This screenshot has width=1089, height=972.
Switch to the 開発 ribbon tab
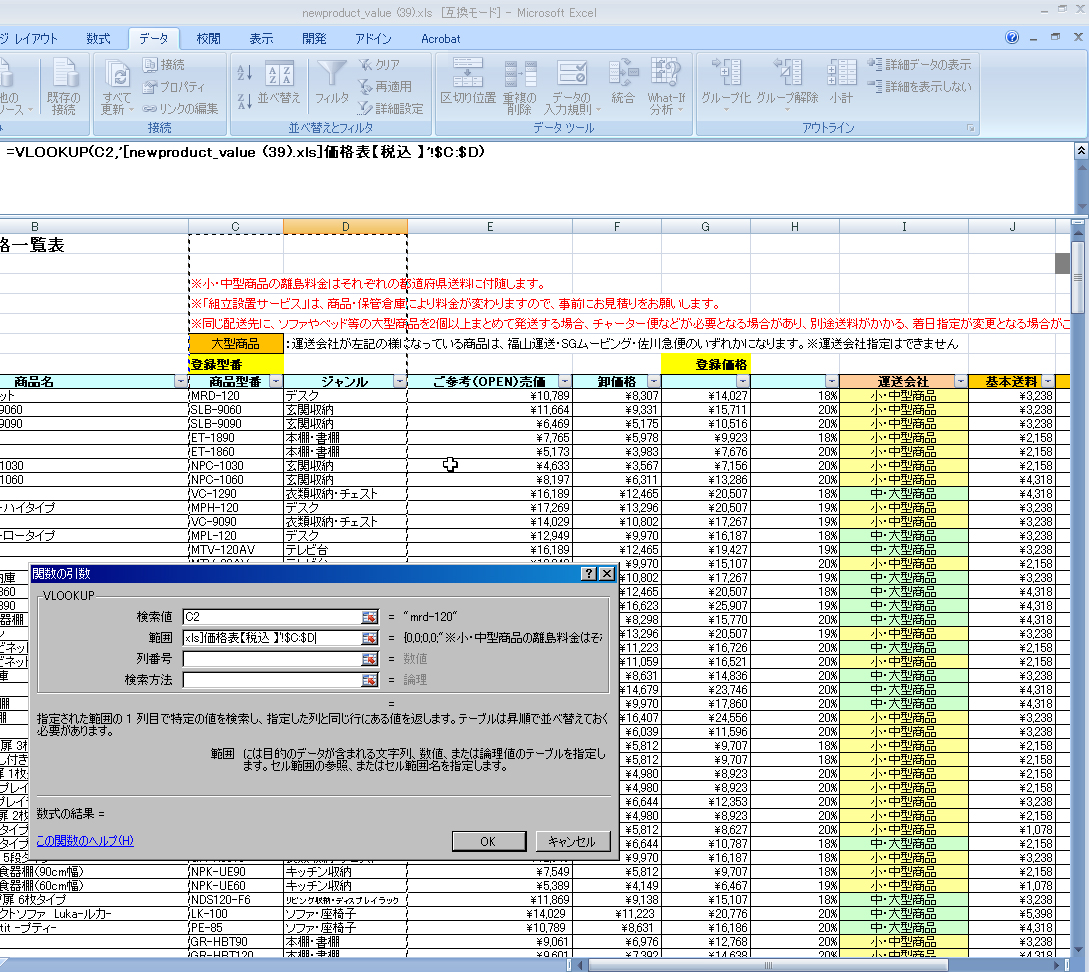314,39
